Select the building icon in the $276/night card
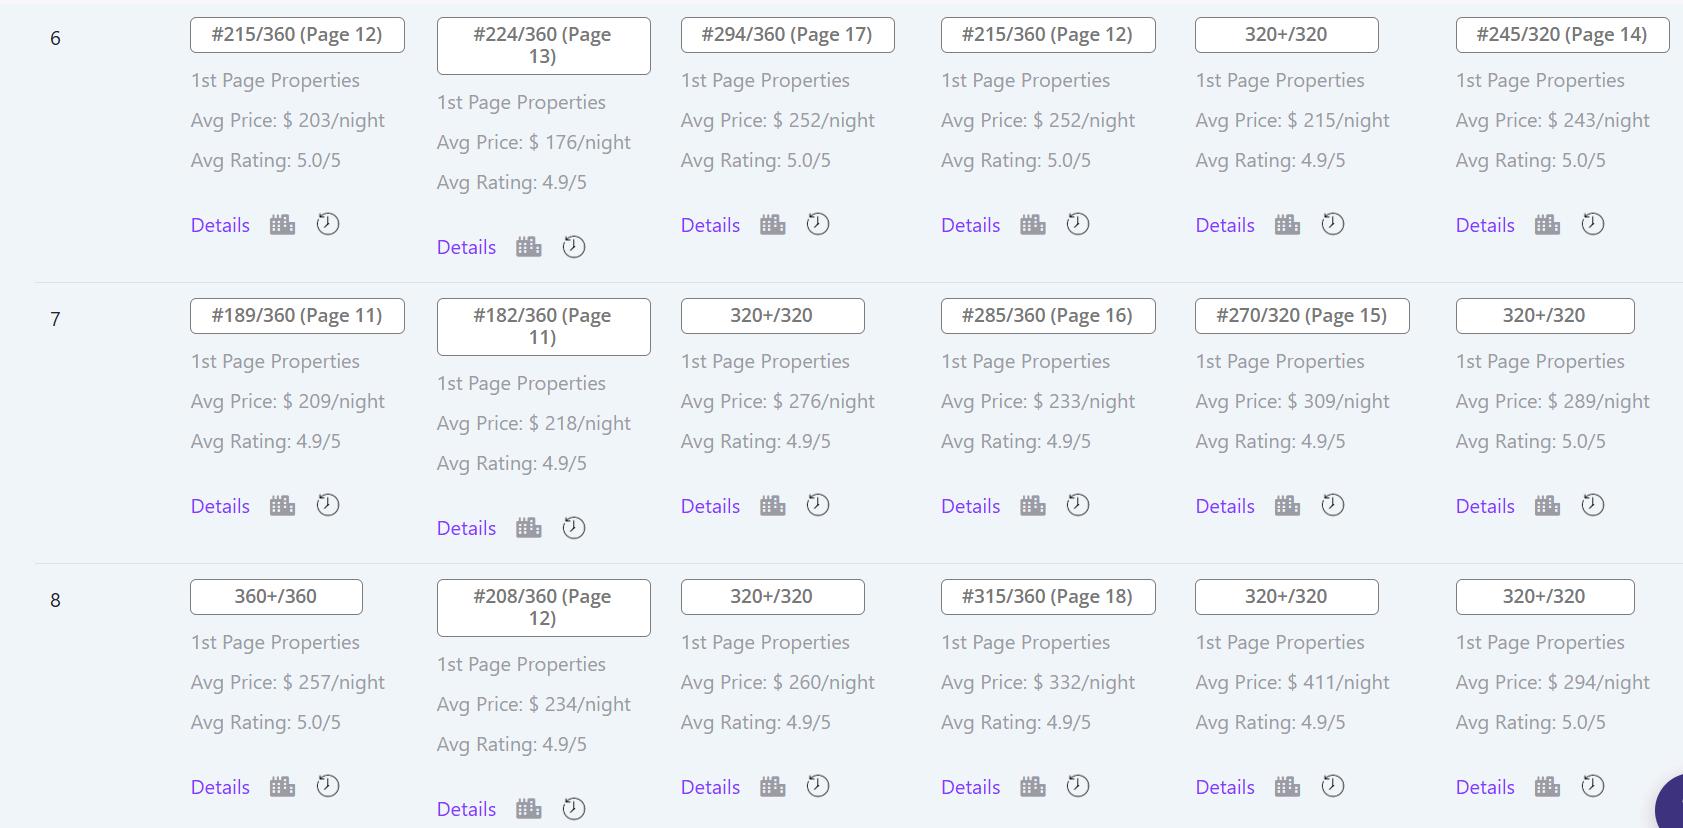The width and height of the screenshot is (1683, 828). (773, 506)
